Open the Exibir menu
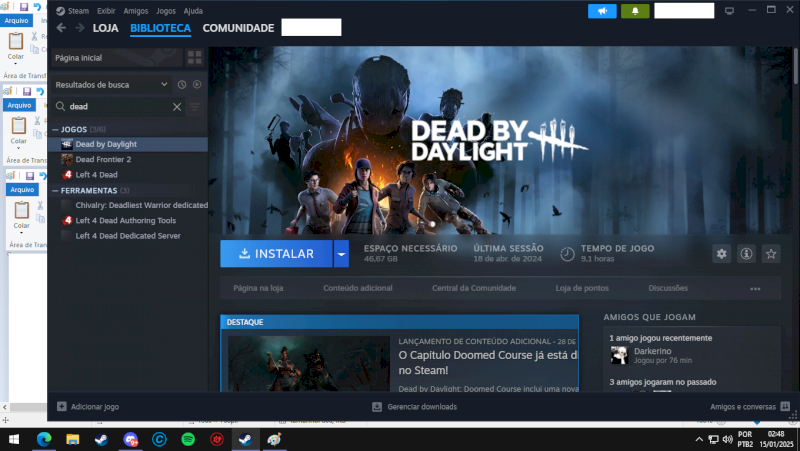The width and height of the screenshot is (800, 451). [106, 10]
